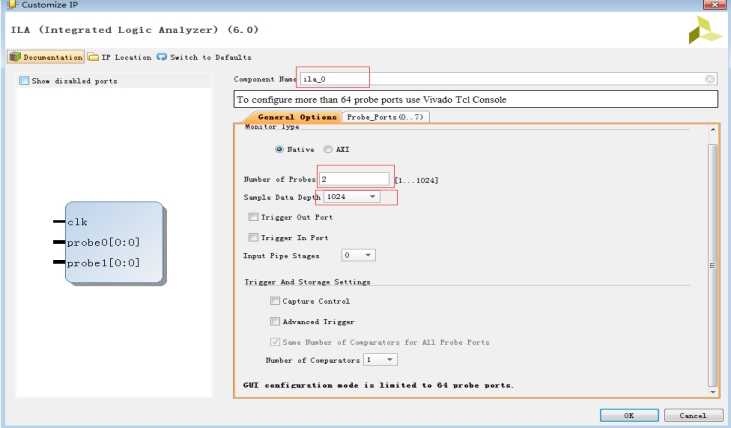
Task: Click Switch to Defaults
Action: click(x=204, y=57)
